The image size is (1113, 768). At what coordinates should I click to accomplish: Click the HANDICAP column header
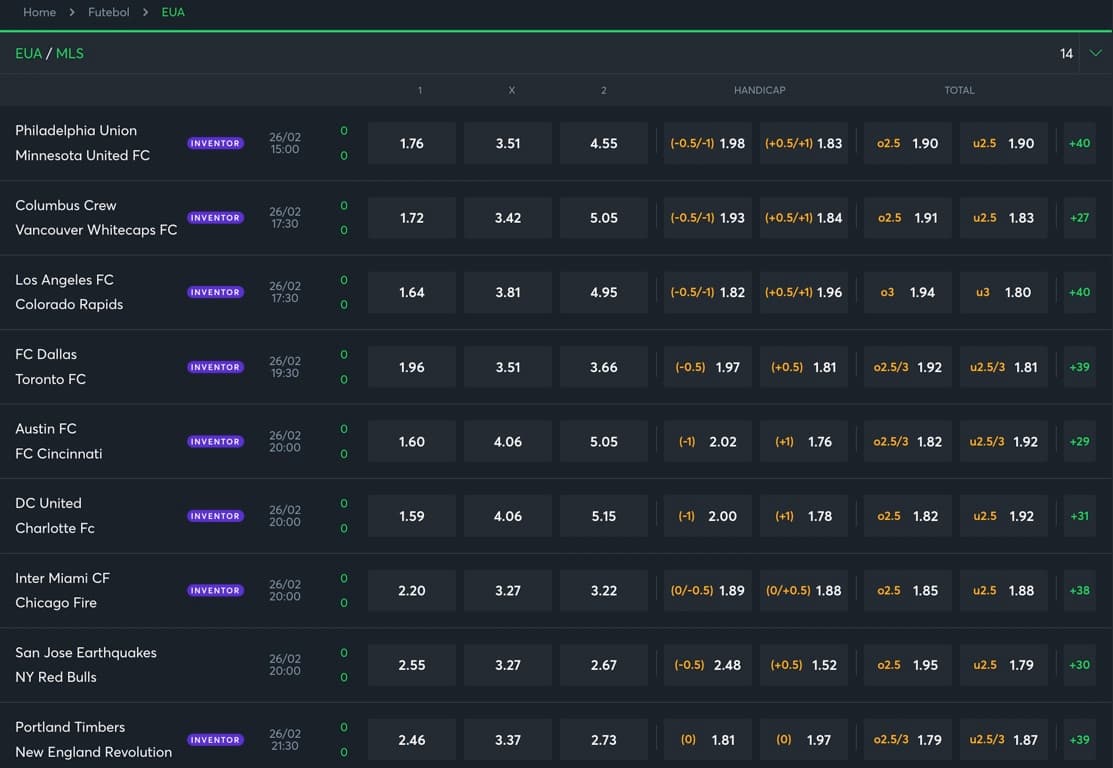point(760,90)
